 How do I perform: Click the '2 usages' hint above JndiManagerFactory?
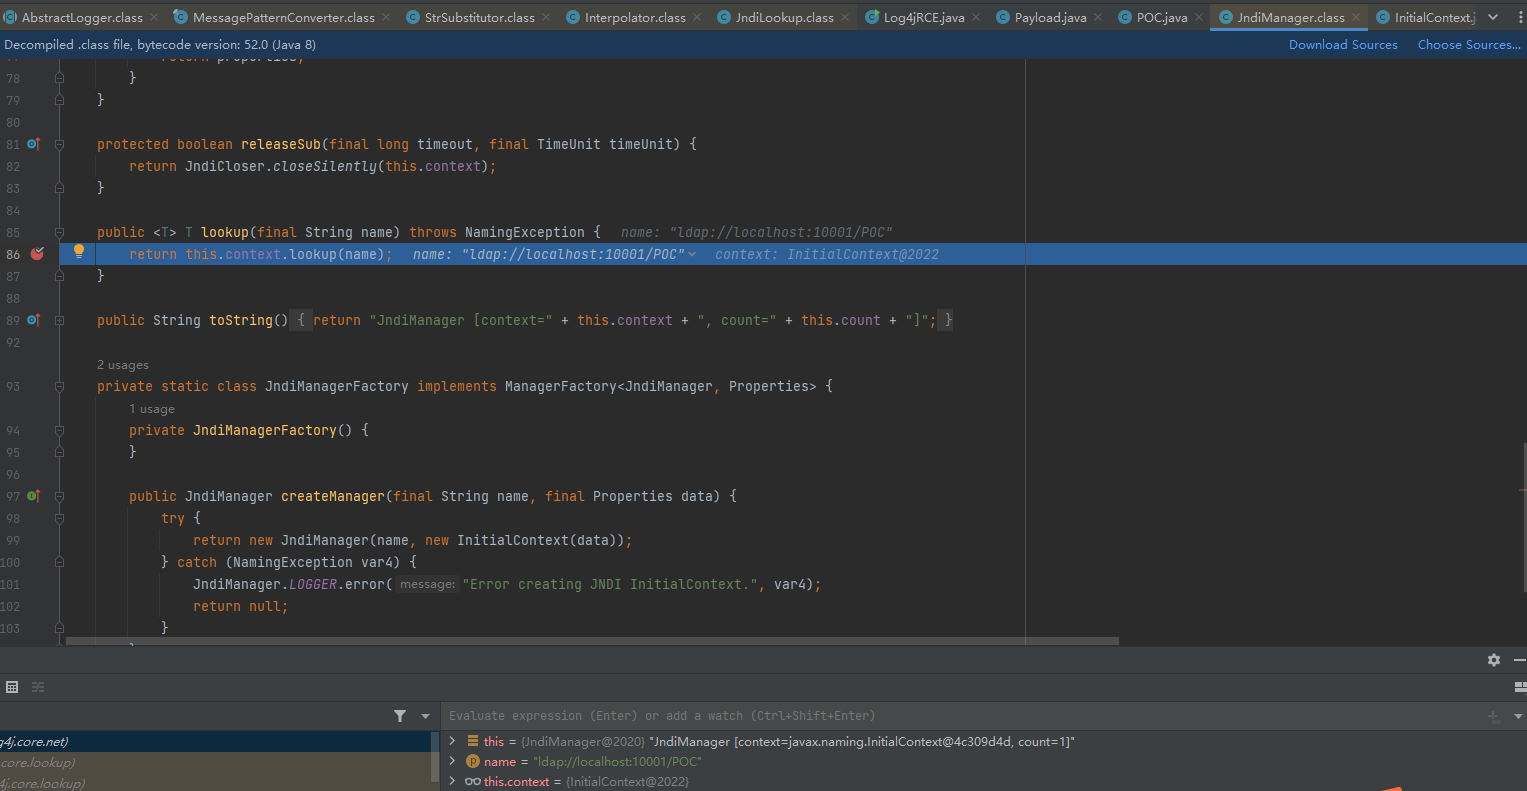pyautogui.click(x=123, y=365)
